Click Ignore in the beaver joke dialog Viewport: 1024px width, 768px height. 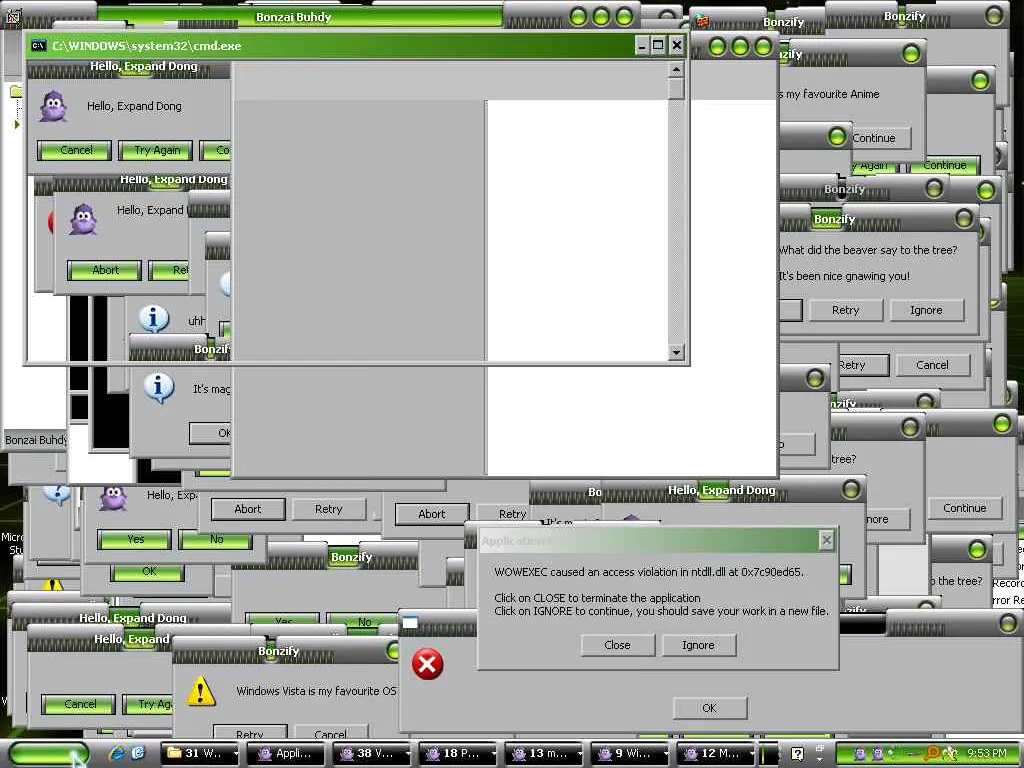pos(927,310)
